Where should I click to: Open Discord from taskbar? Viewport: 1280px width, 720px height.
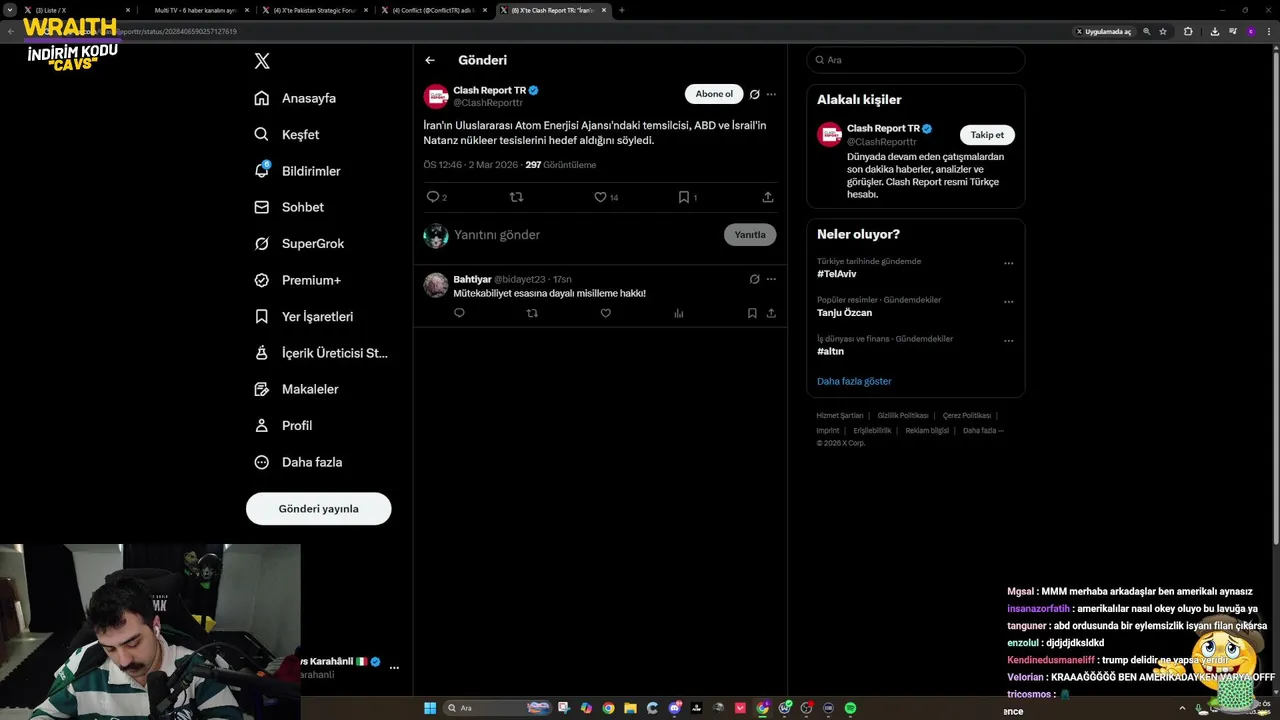pyautogui.click(x=675, y=708)
